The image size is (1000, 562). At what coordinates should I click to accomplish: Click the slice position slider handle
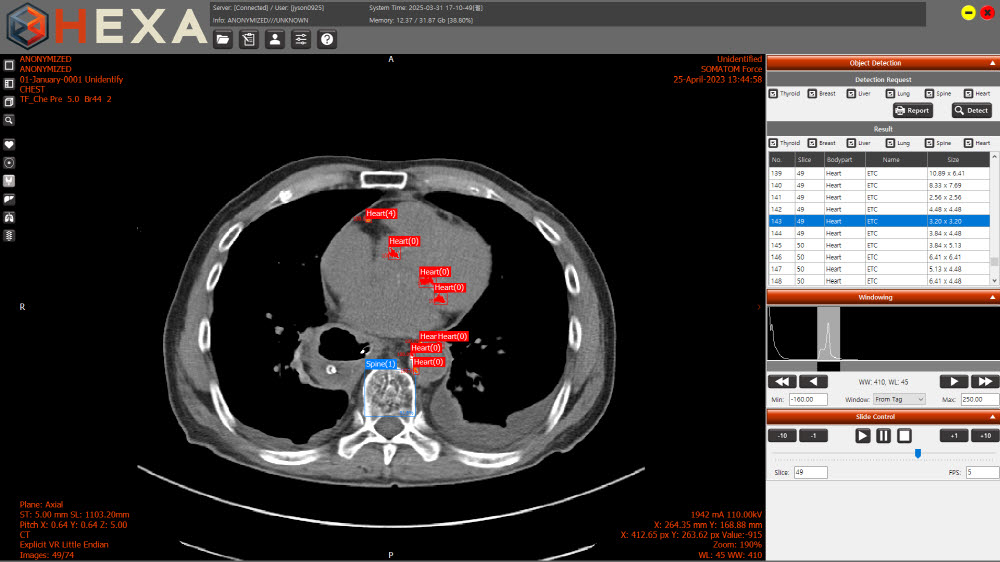[x=918, y=453]
